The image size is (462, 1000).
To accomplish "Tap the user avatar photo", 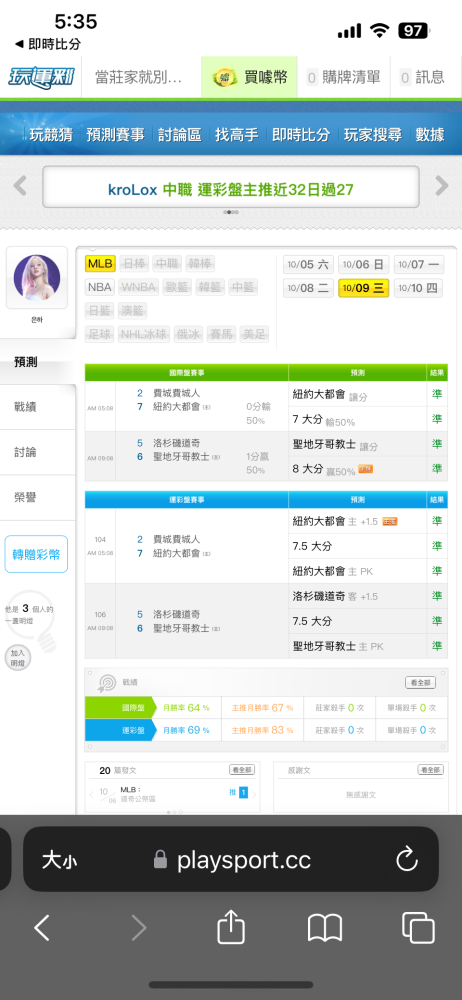I will click(37, 277).
